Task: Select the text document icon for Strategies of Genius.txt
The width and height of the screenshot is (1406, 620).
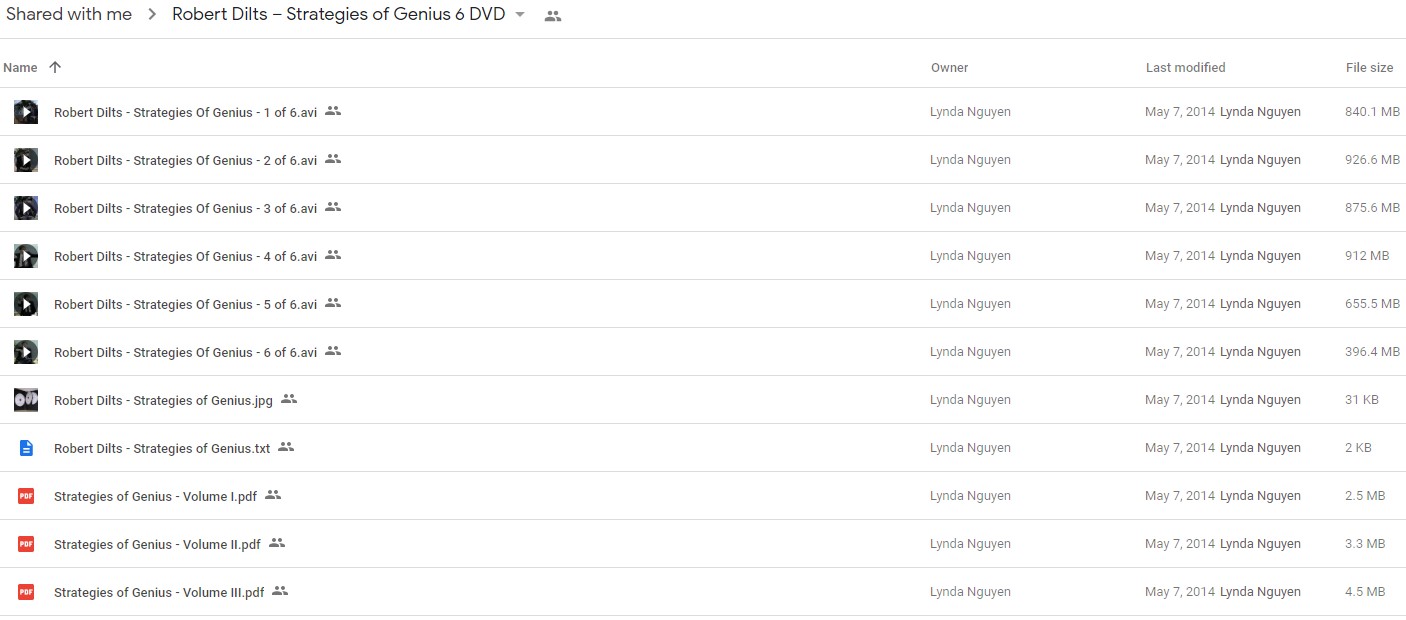Action: pyautogui.click(x=26, y=448)
